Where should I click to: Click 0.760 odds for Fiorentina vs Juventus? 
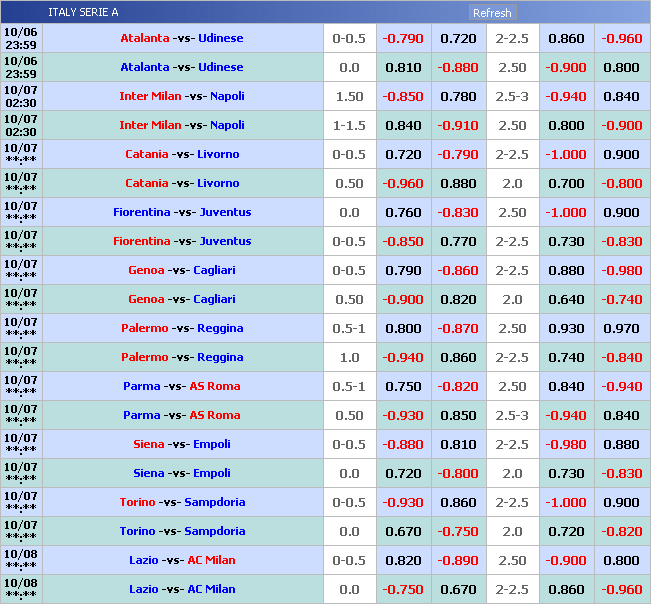404,212
